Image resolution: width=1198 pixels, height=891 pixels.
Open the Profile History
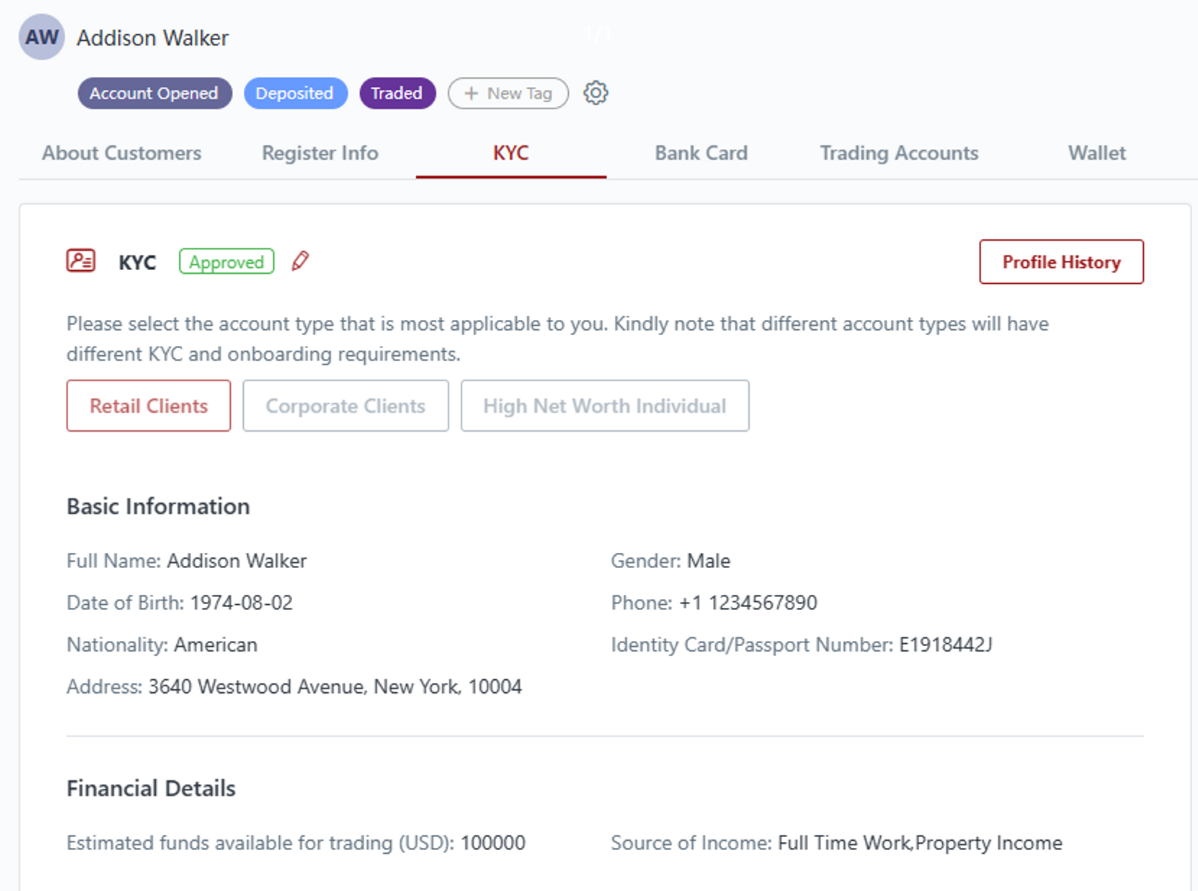click(x=1061, y=262)
